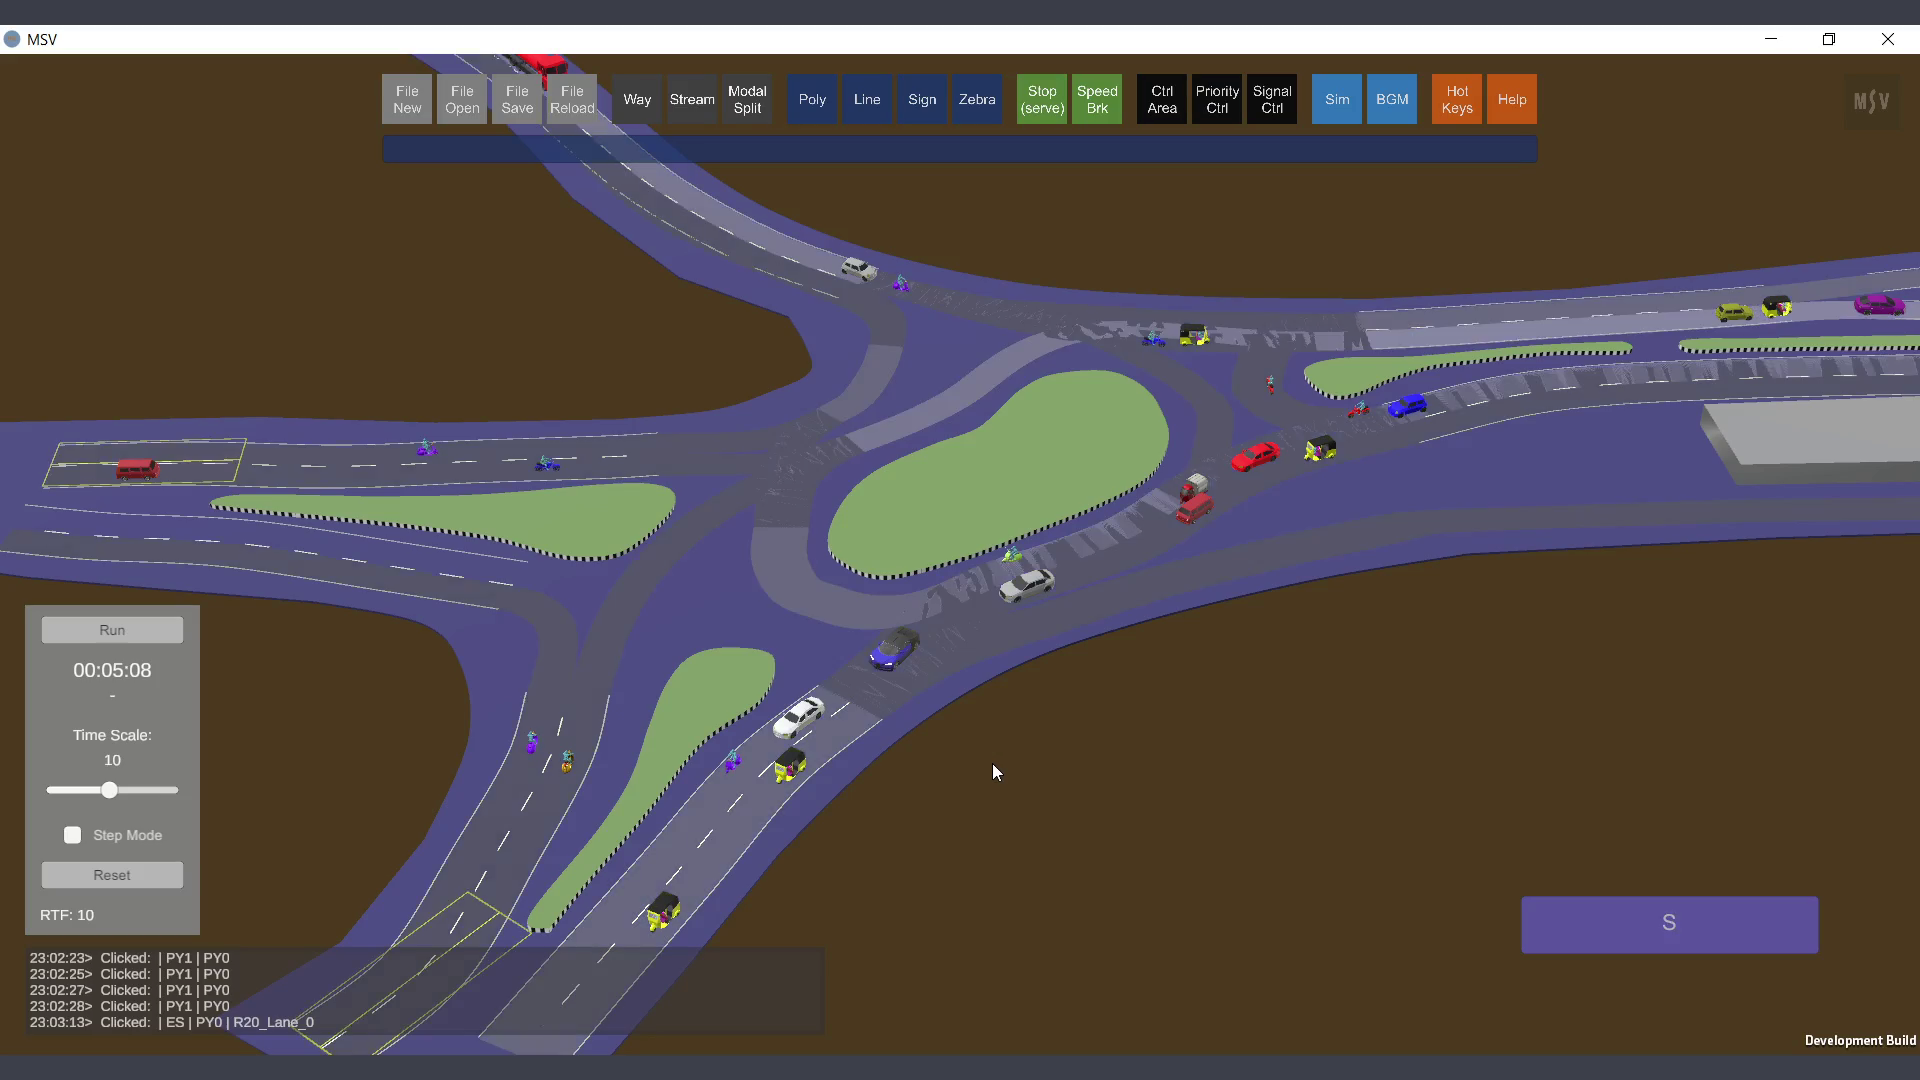Click the orange Help button

click(x=1512, y=99)
